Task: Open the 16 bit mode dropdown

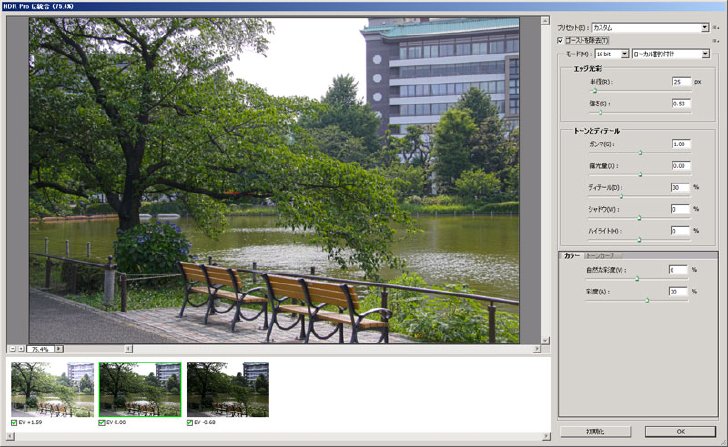Action: pos(611,54)
